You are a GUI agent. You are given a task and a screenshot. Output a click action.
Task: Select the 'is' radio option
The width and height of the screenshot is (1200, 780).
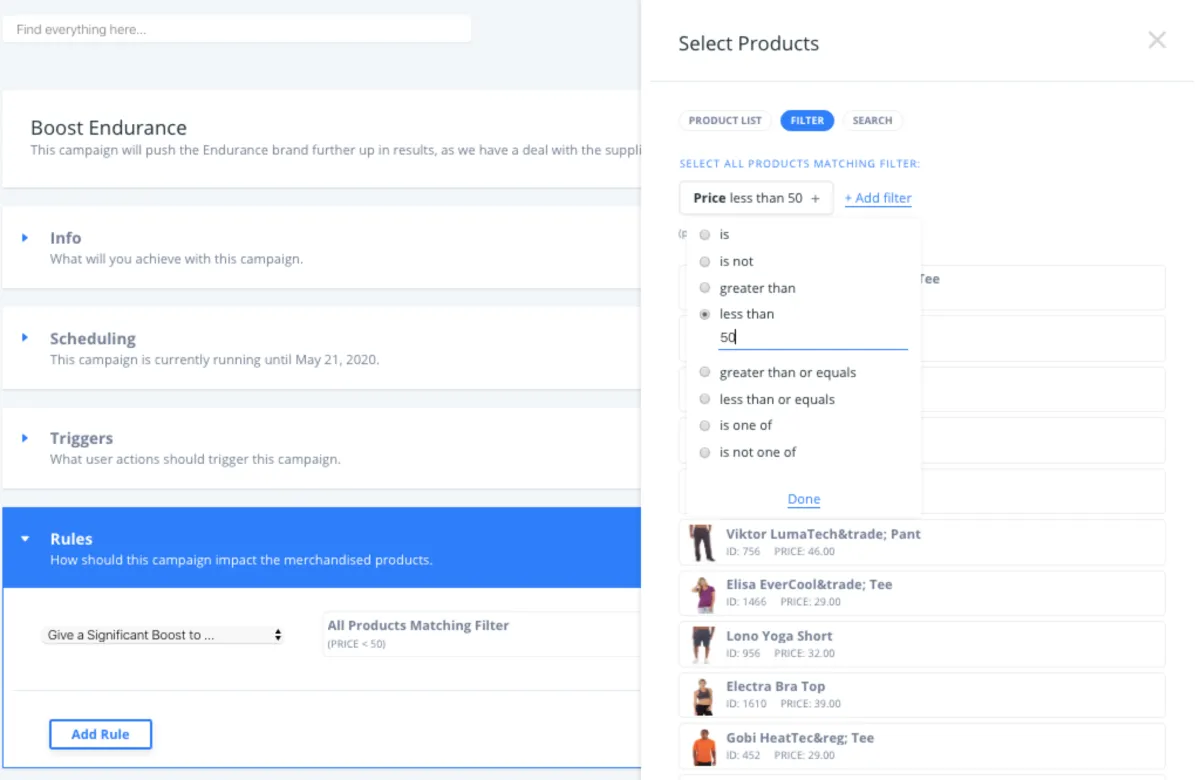pos(705,235)
